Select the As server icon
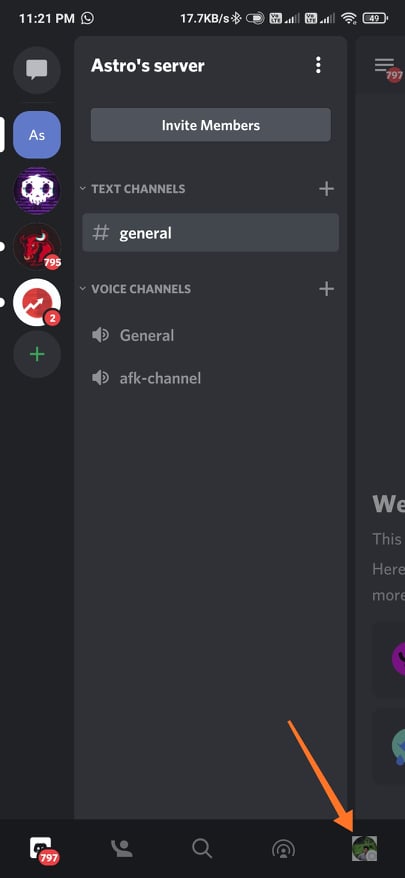The height and width of the screenshot is (878, 405). [37, 135]
